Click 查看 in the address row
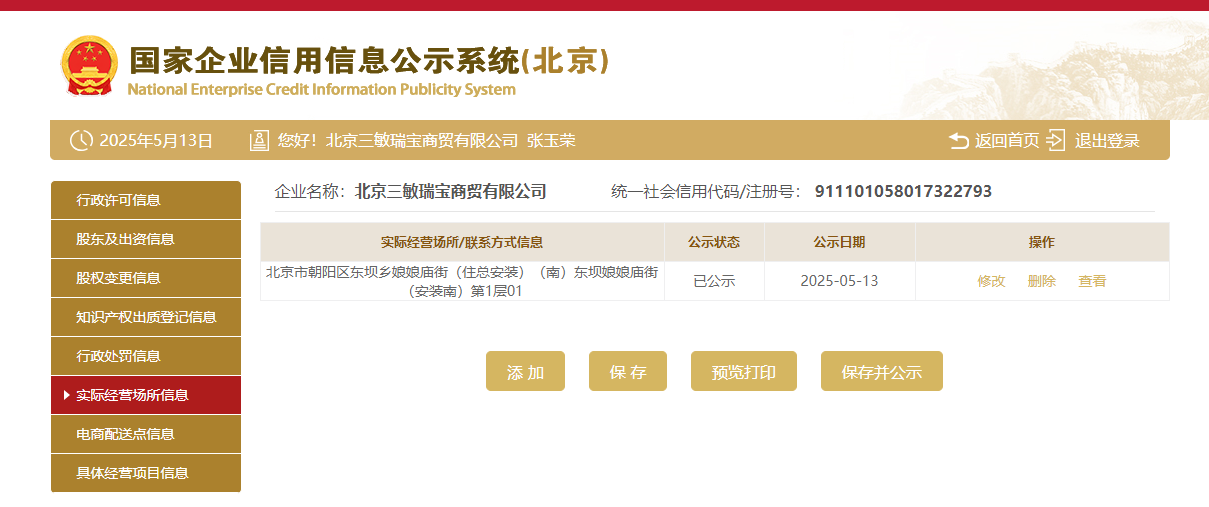 1092,281
